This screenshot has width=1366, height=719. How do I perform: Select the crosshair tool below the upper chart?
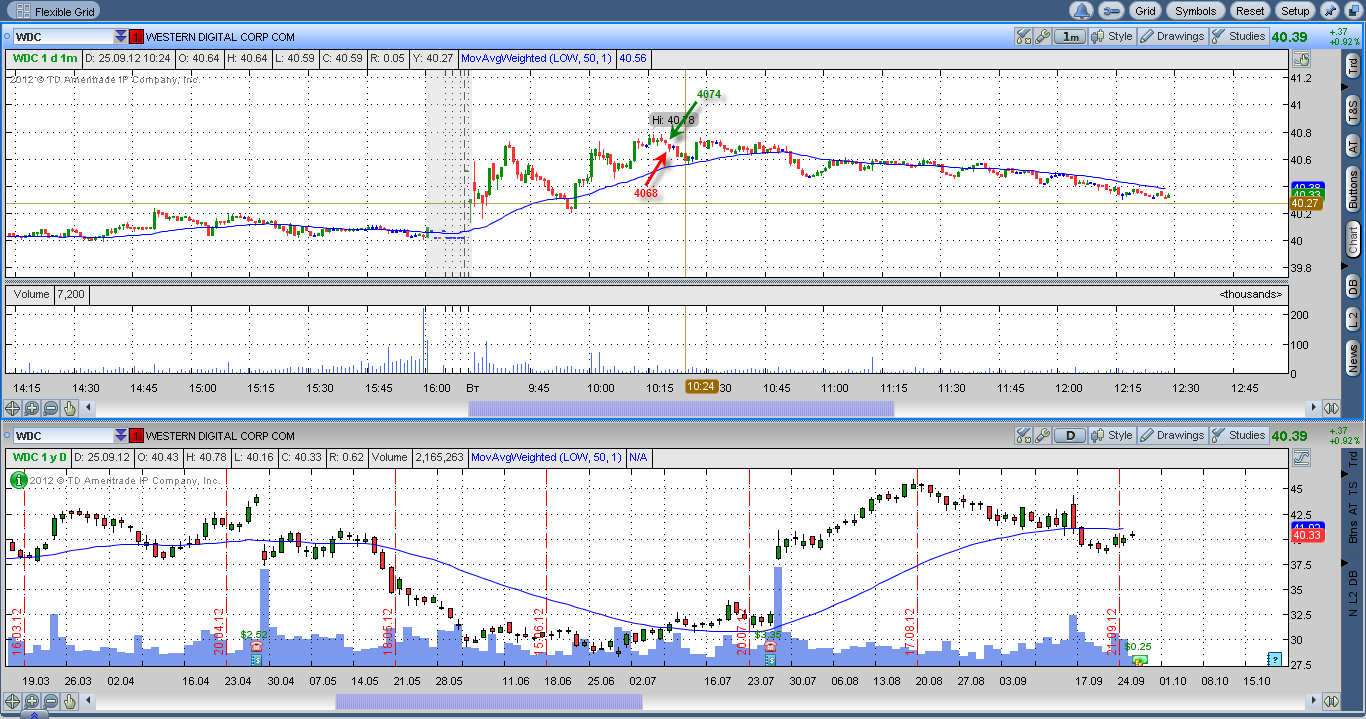[x=13, y=408]
